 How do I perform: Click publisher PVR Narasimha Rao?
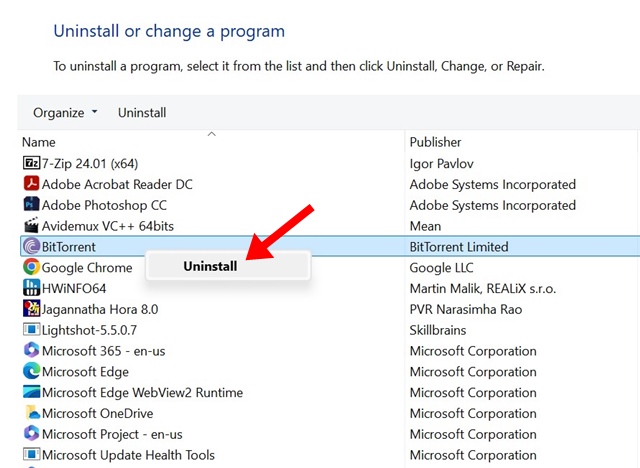(x=466, y=309)
